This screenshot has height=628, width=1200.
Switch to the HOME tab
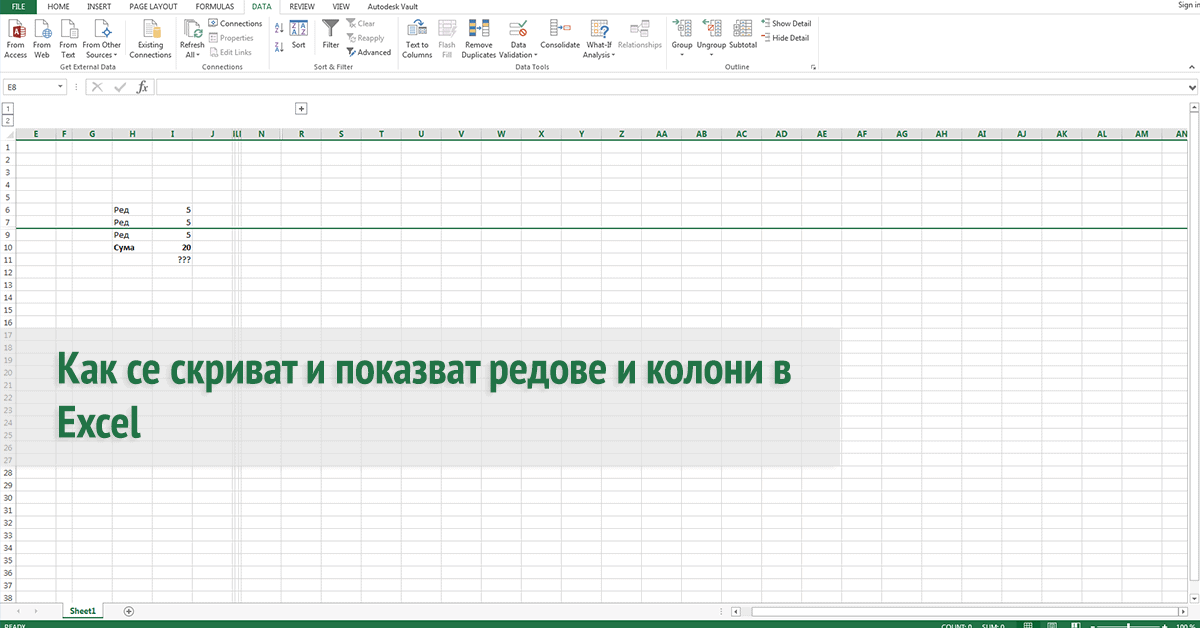(59, 5)
